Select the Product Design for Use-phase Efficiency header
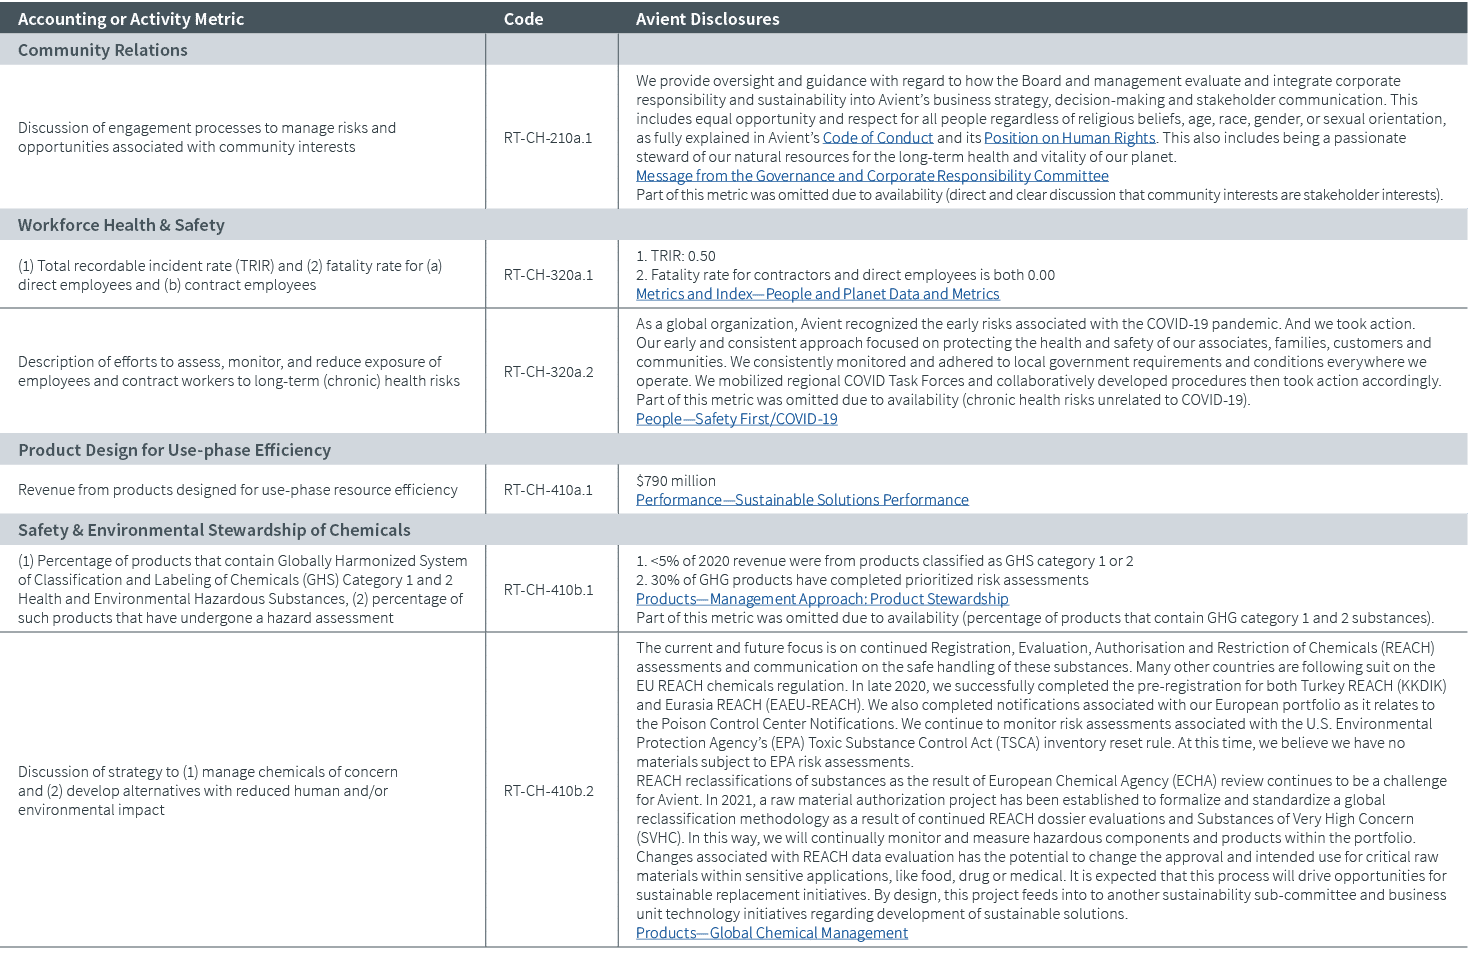The image size is (1469, 967). tap(173, 450)
